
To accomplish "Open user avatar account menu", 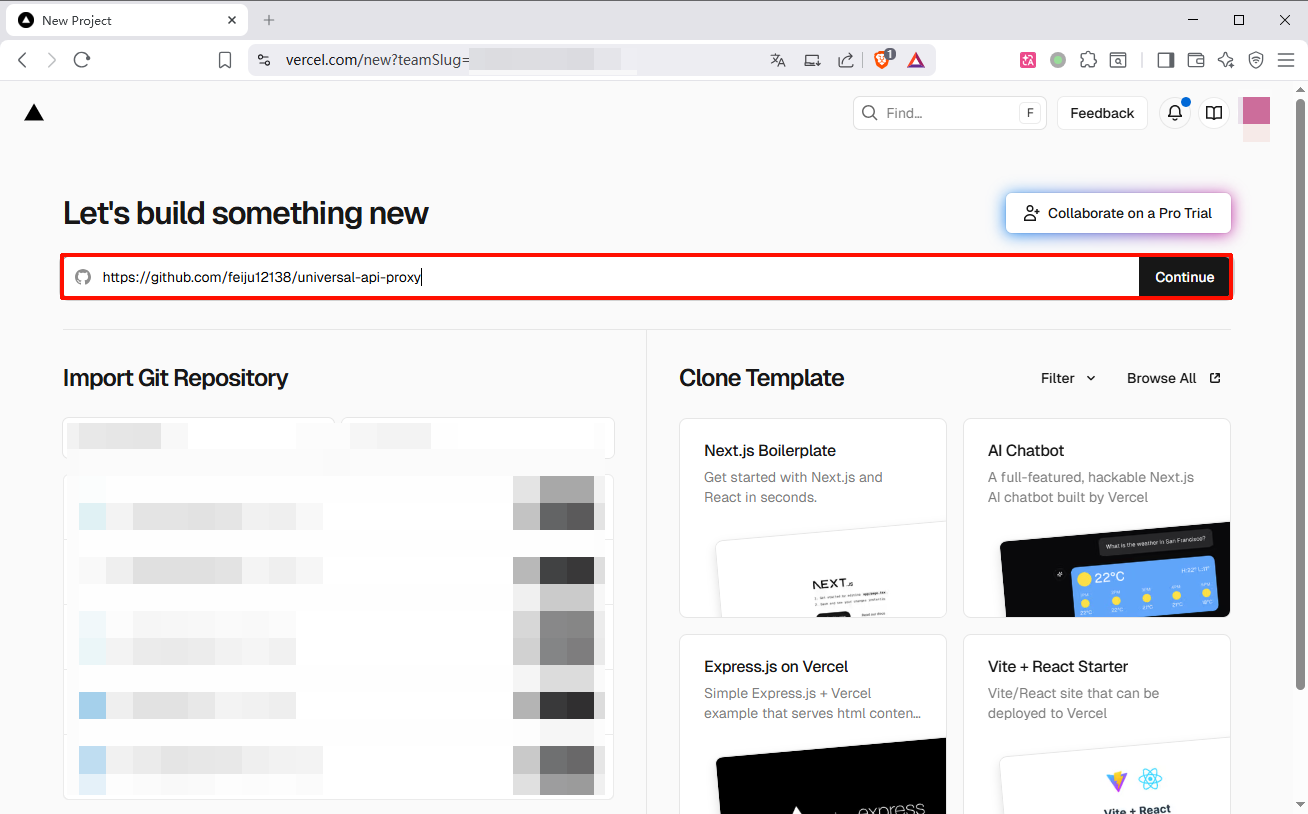I will tap(1255, 113).
